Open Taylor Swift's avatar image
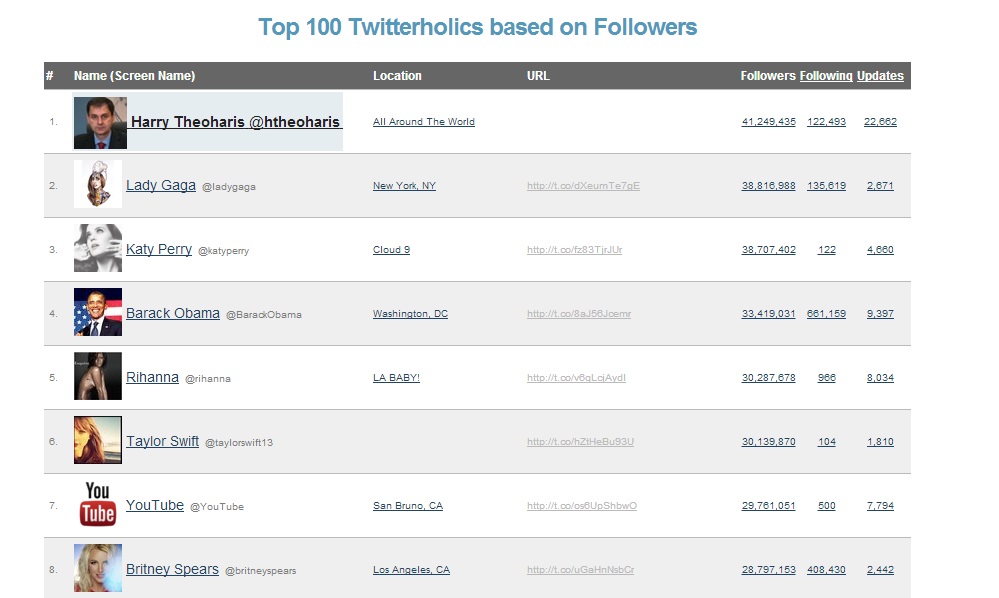The height and width of the screenshot is (598, 999). 98,441
